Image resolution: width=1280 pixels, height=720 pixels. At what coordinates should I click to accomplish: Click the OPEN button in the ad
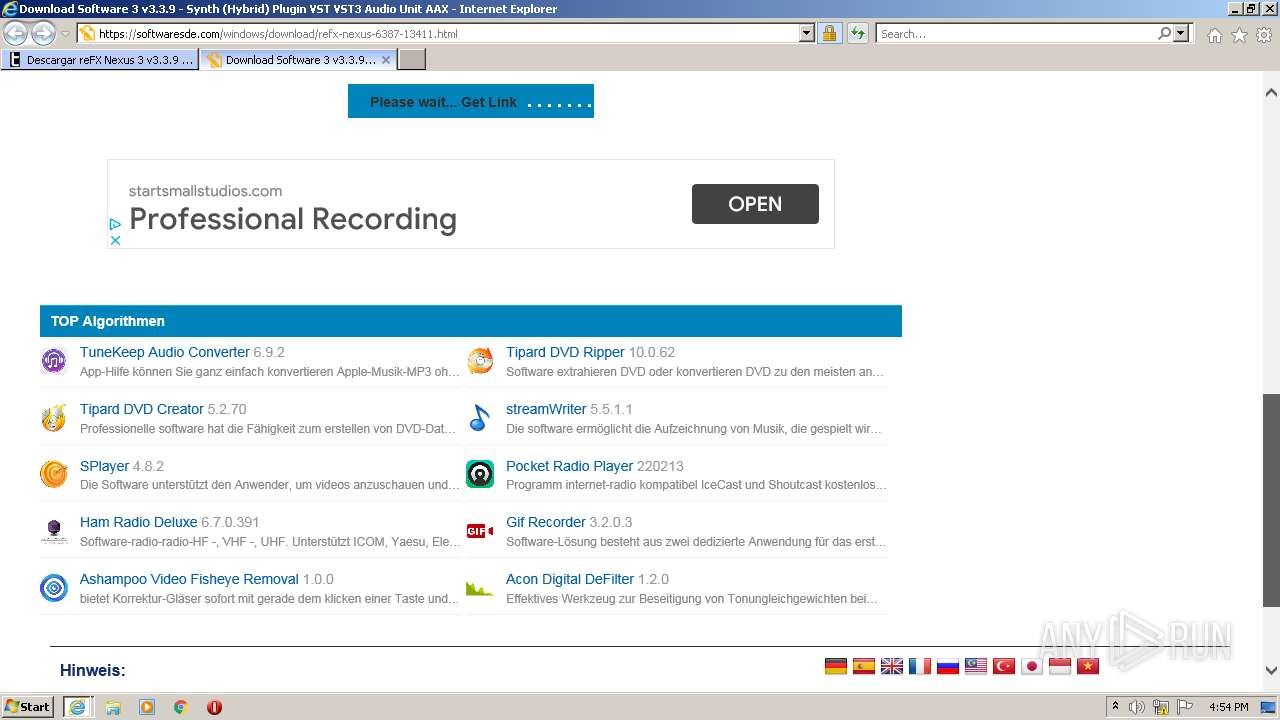(755, 204)
